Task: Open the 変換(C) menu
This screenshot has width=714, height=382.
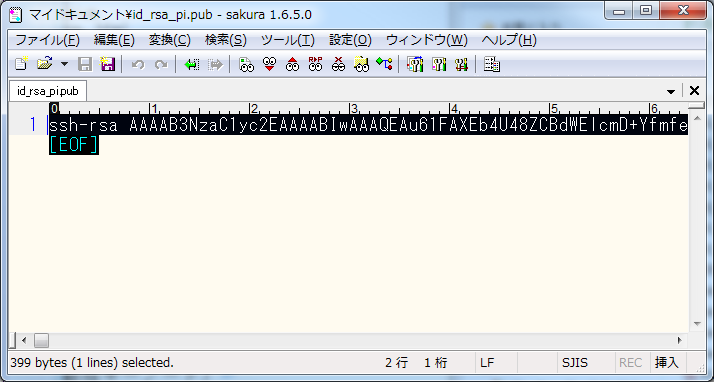Action: 170,40
